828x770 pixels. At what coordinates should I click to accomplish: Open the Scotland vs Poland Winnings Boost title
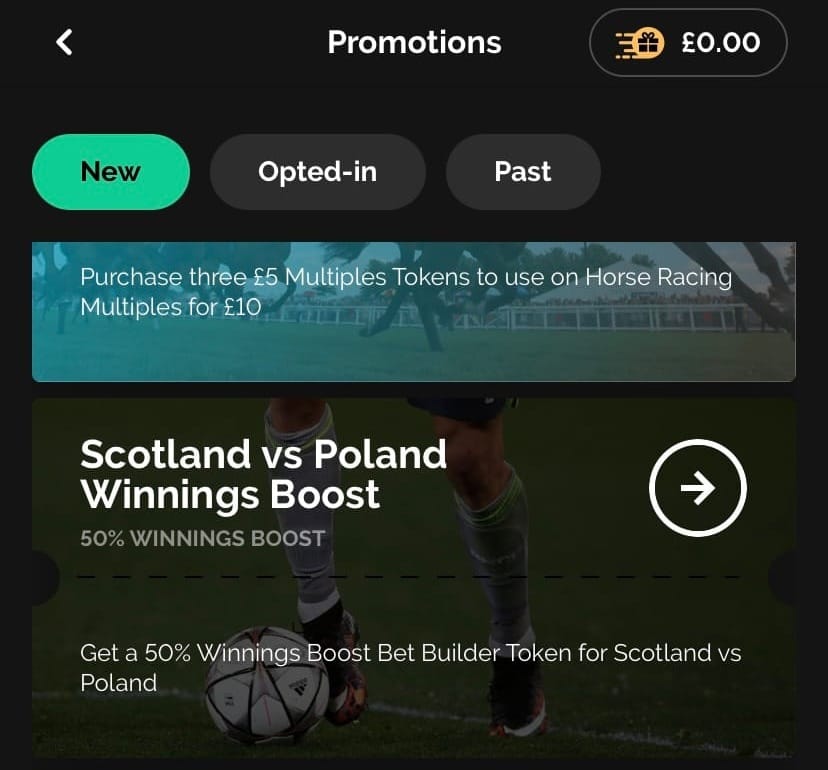click(x=264, y=474)
